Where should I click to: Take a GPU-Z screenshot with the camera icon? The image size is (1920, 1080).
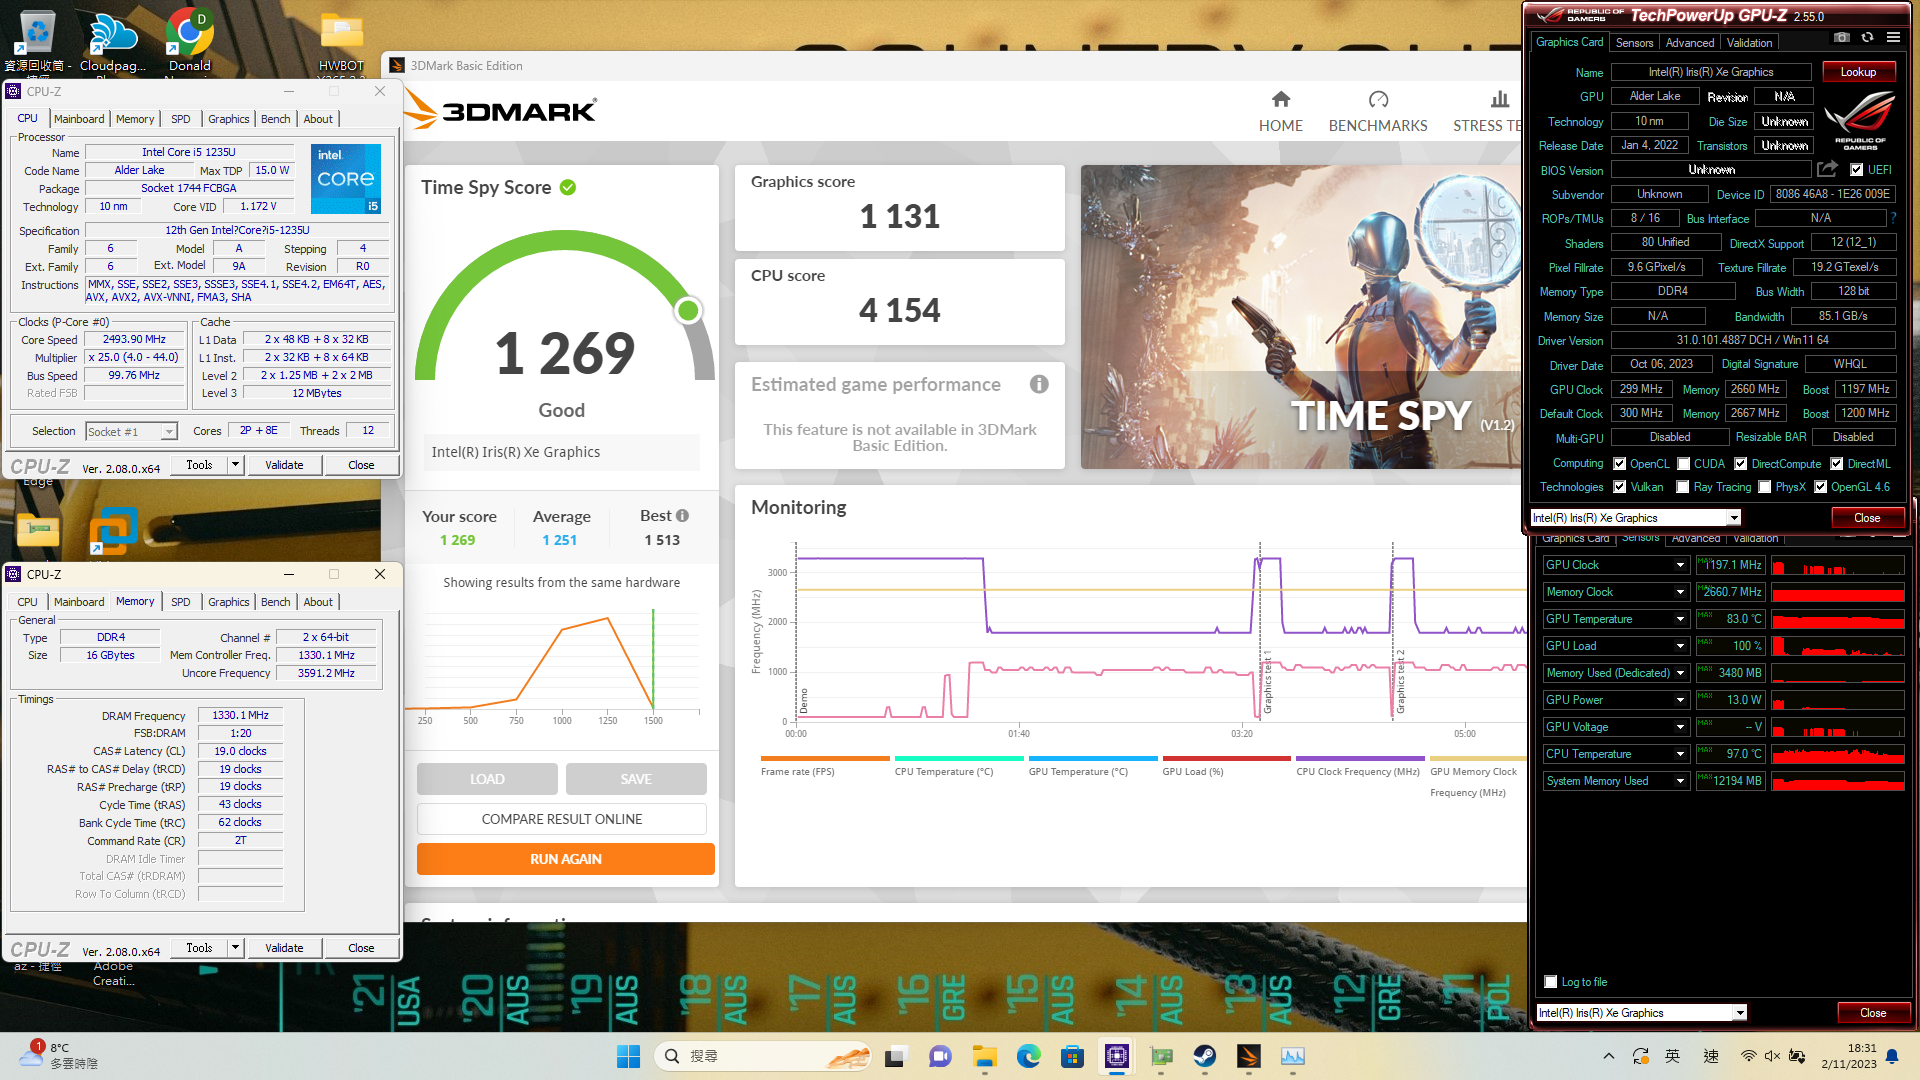point(1842,37)
